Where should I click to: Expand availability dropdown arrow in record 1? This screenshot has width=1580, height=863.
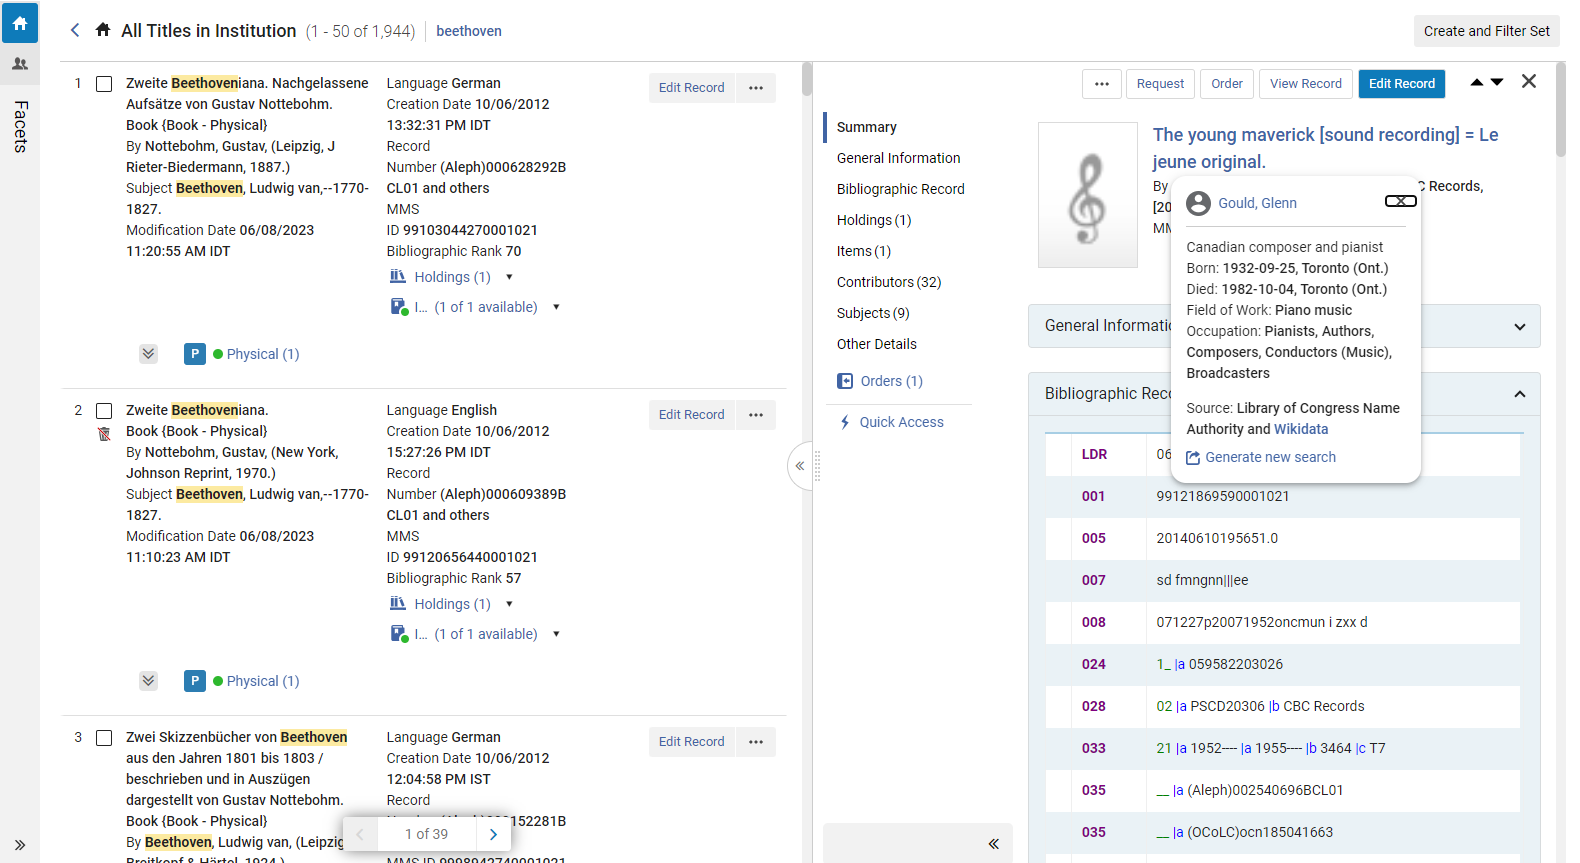point(556,307)
